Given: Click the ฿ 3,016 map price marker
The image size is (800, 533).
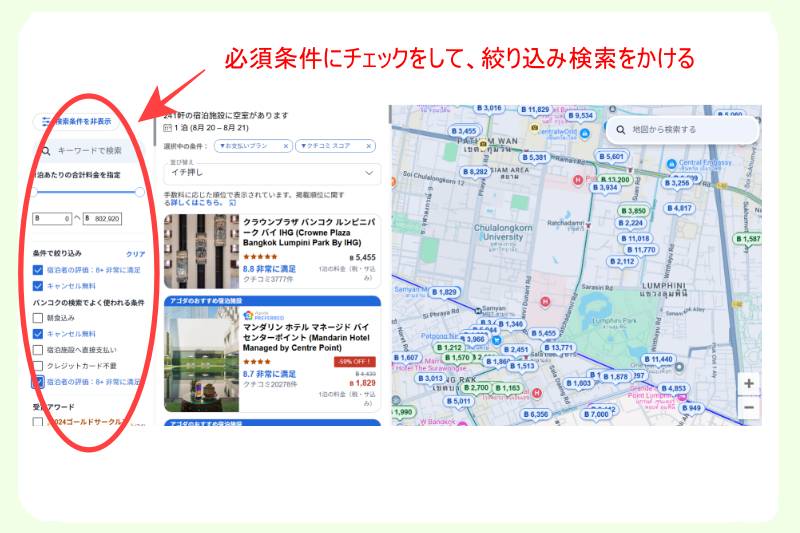Looking at the screenshot, I should pos(489,108).
